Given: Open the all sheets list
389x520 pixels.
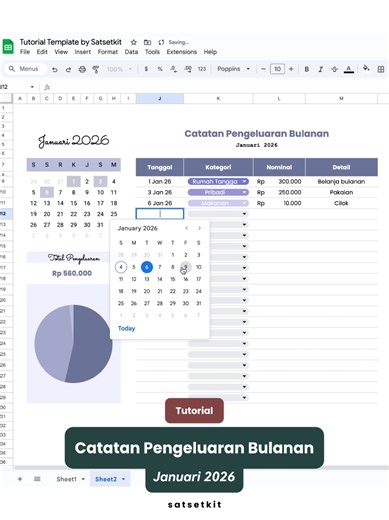Looking at the screenshot, I should [37, 479].
